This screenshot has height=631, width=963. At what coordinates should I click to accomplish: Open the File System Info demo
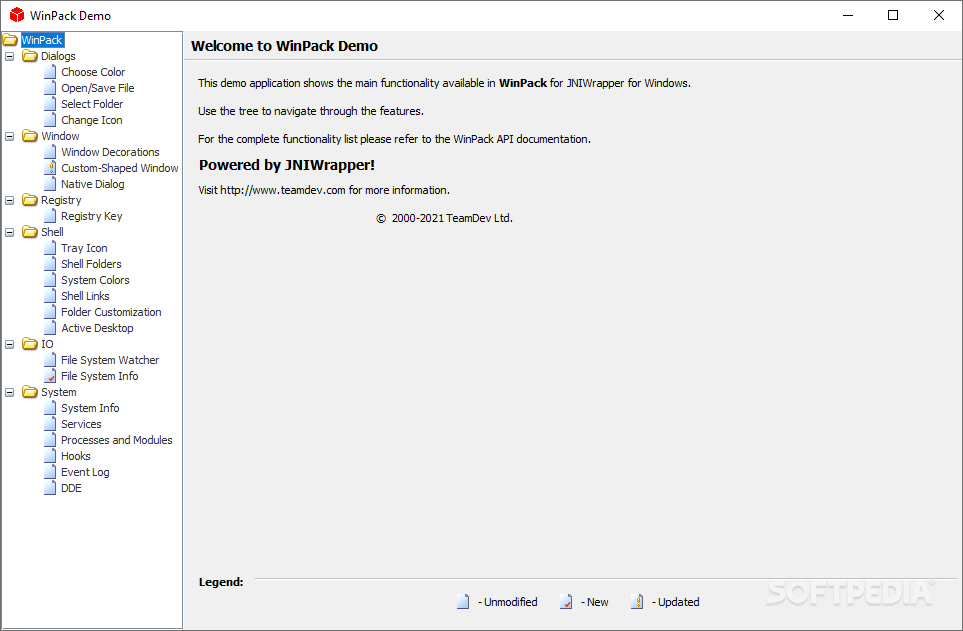click(99, 375)
